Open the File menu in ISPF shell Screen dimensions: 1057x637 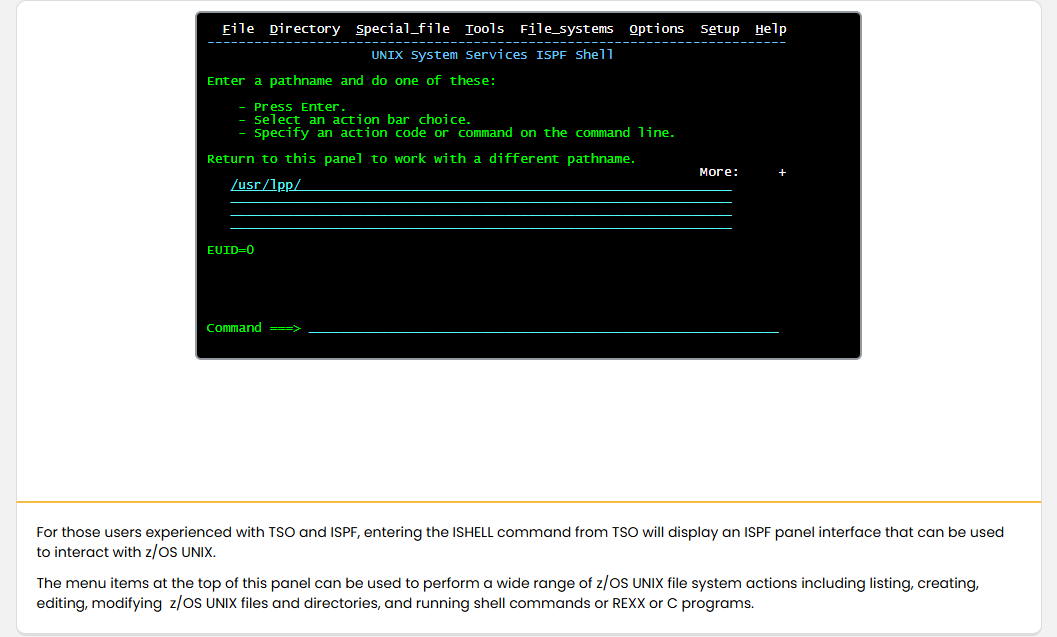coord(238,29)
